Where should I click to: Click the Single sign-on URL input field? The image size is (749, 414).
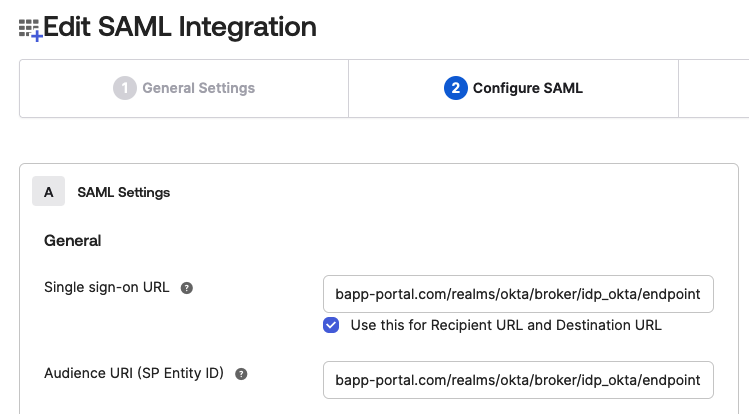(518, 294)
